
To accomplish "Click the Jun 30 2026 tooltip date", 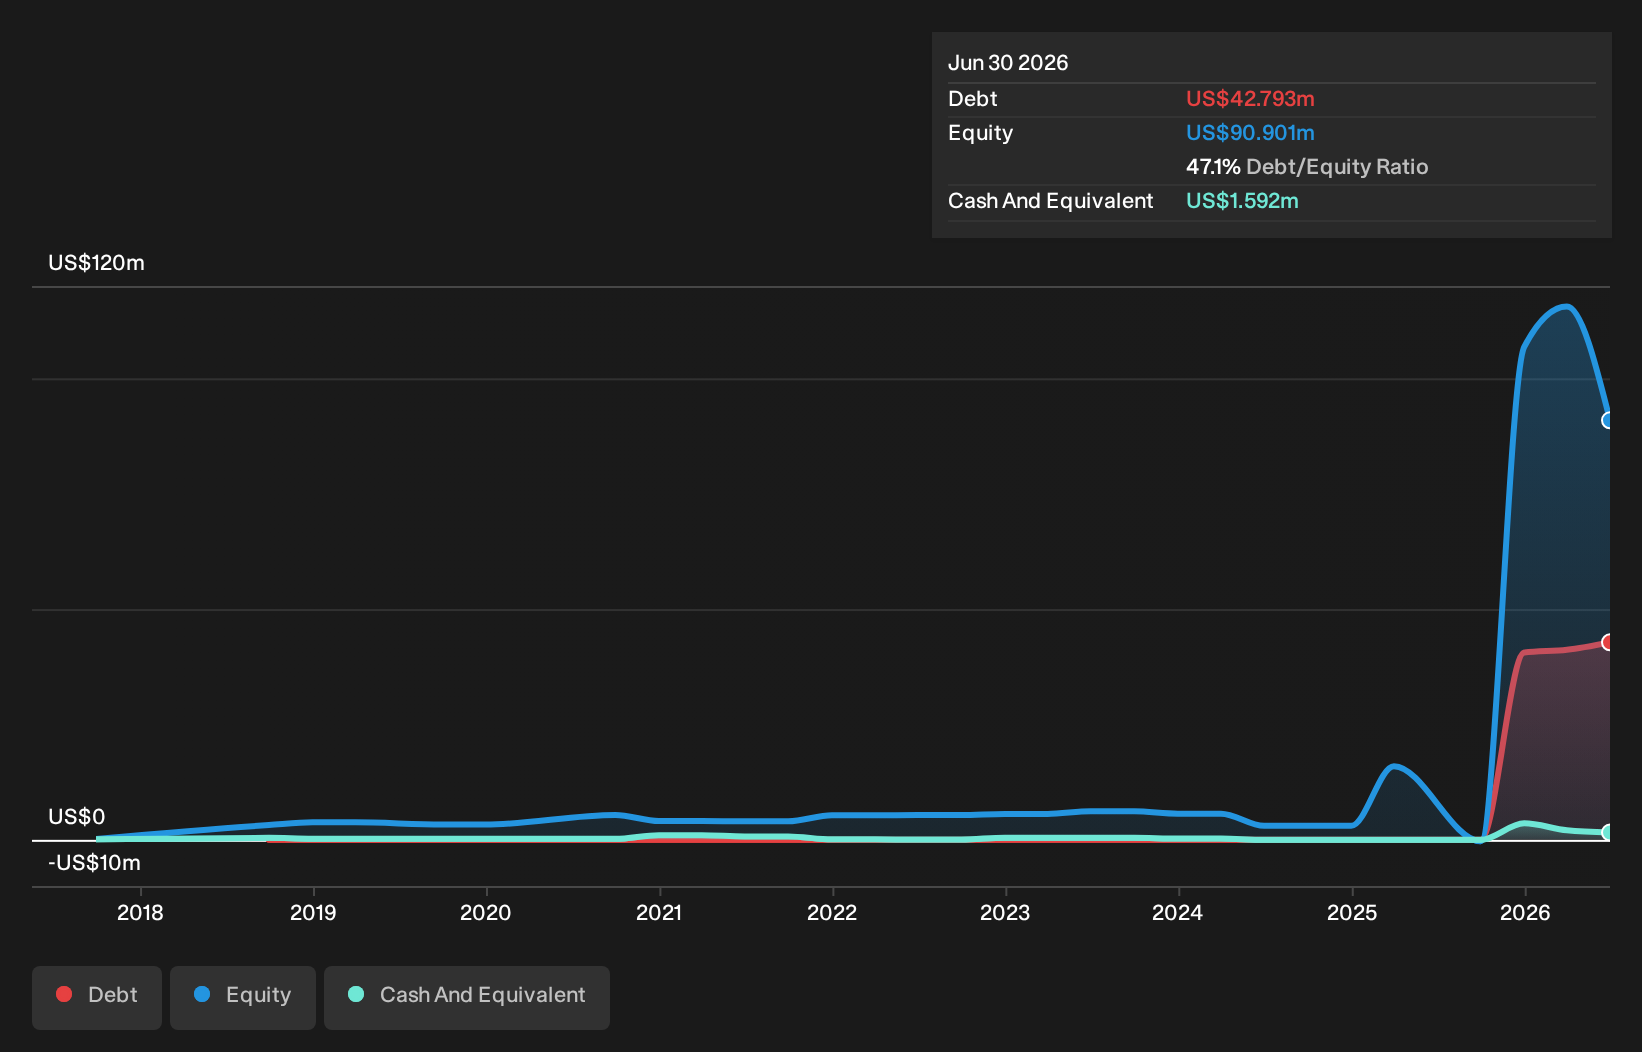I will point(1008,63).
